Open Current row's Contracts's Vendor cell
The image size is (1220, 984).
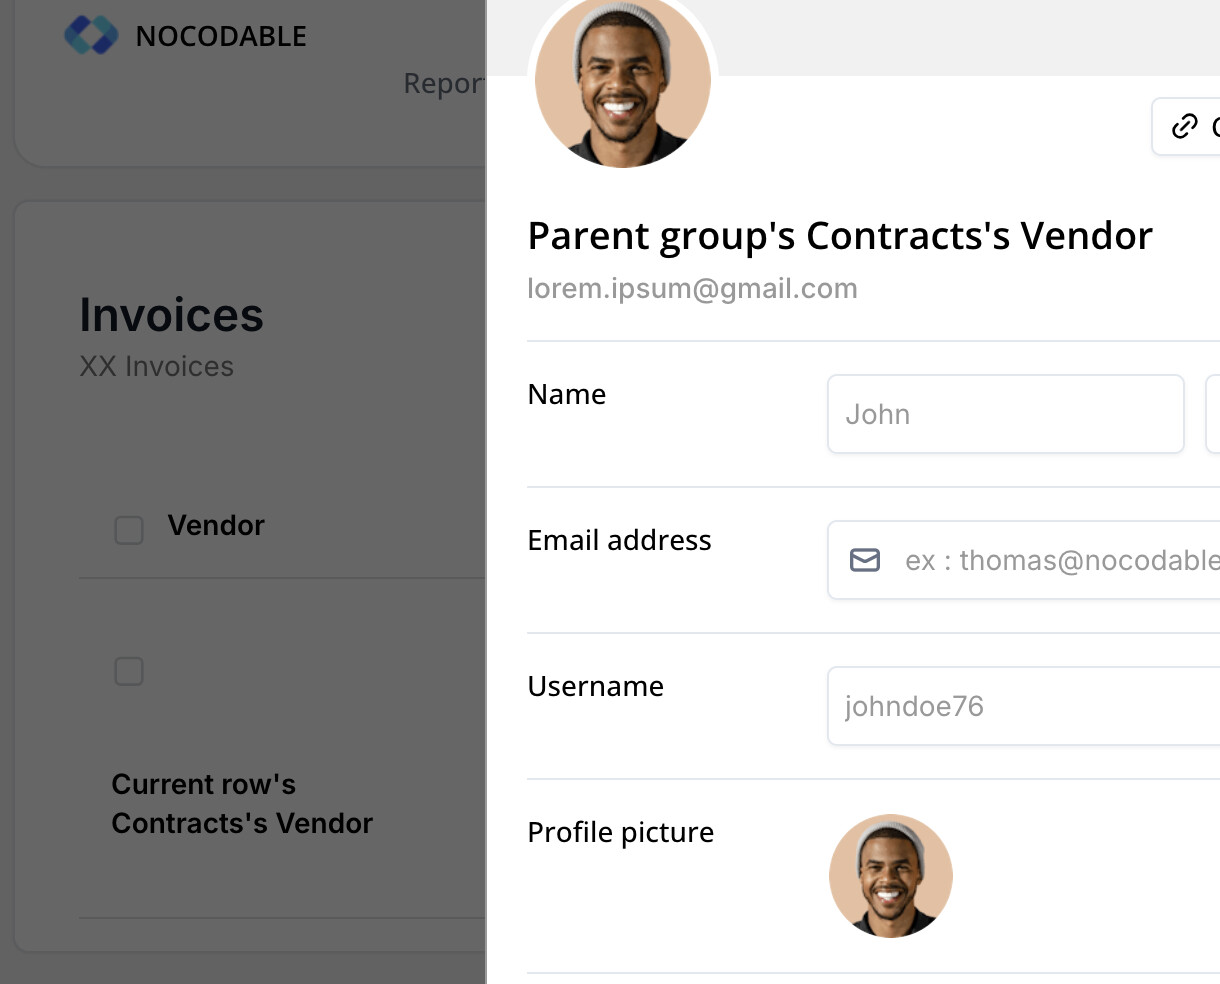pos(242,804)
